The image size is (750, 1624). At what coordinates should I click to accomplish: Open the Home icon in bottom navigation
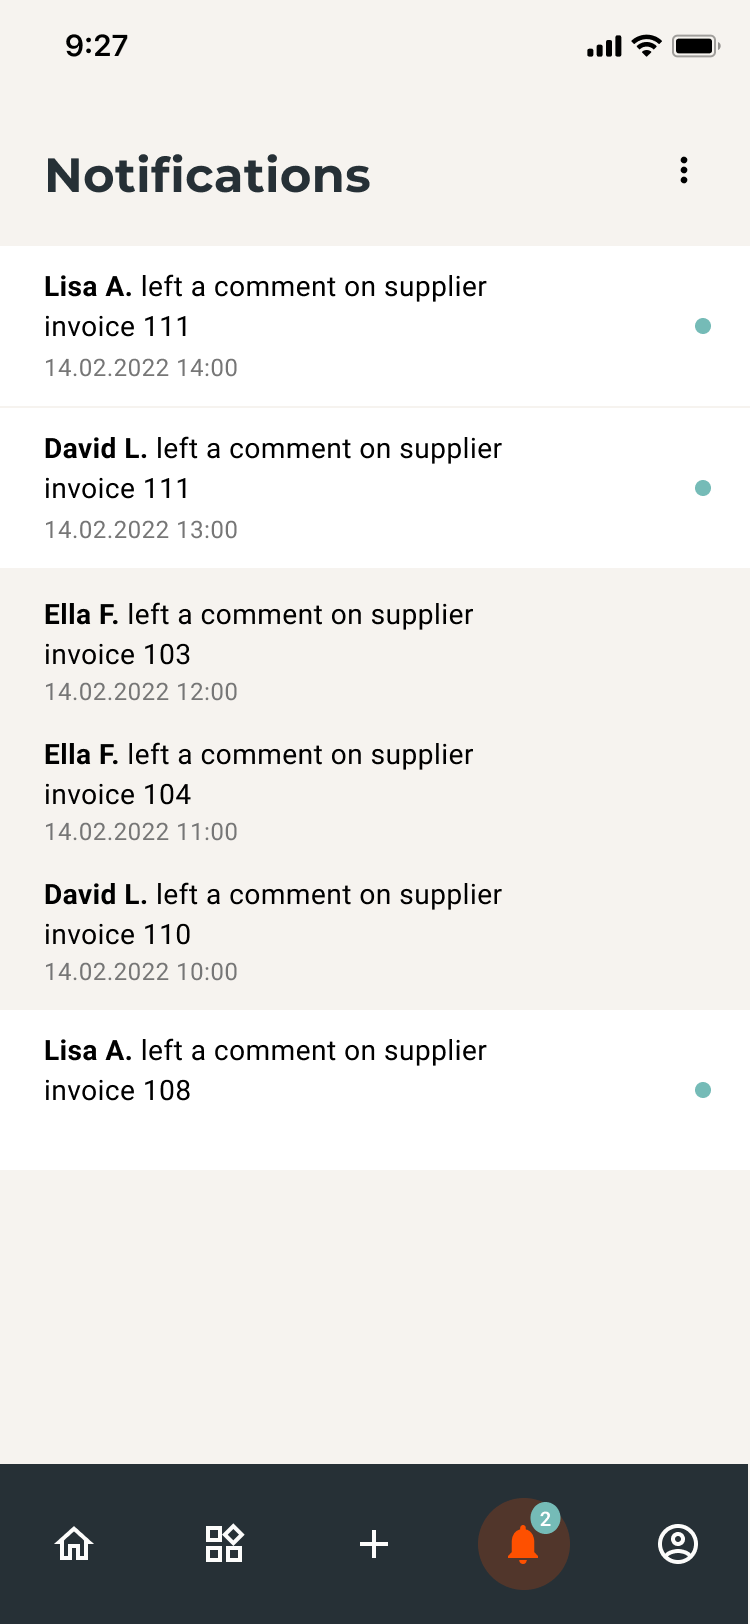(x=73, y=1543)
